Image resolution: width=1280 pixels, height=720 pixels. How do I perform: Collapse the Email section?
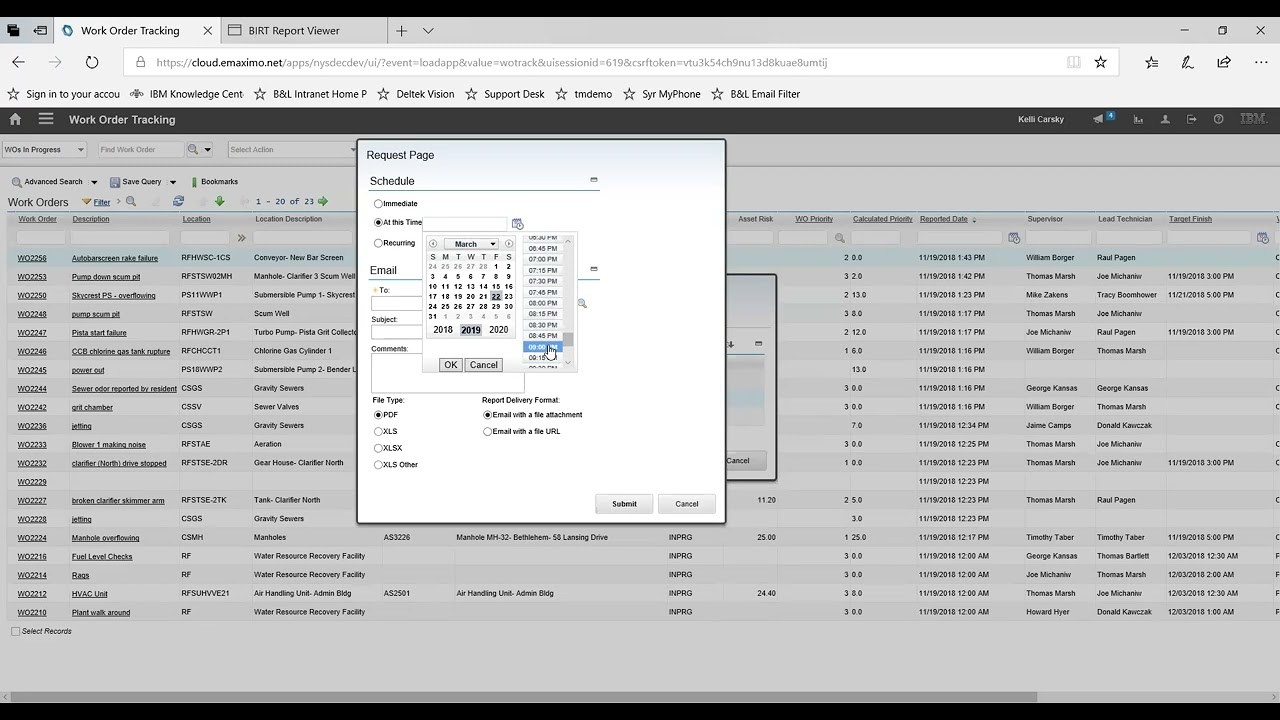pyautogui.click(x=594, y=269)
